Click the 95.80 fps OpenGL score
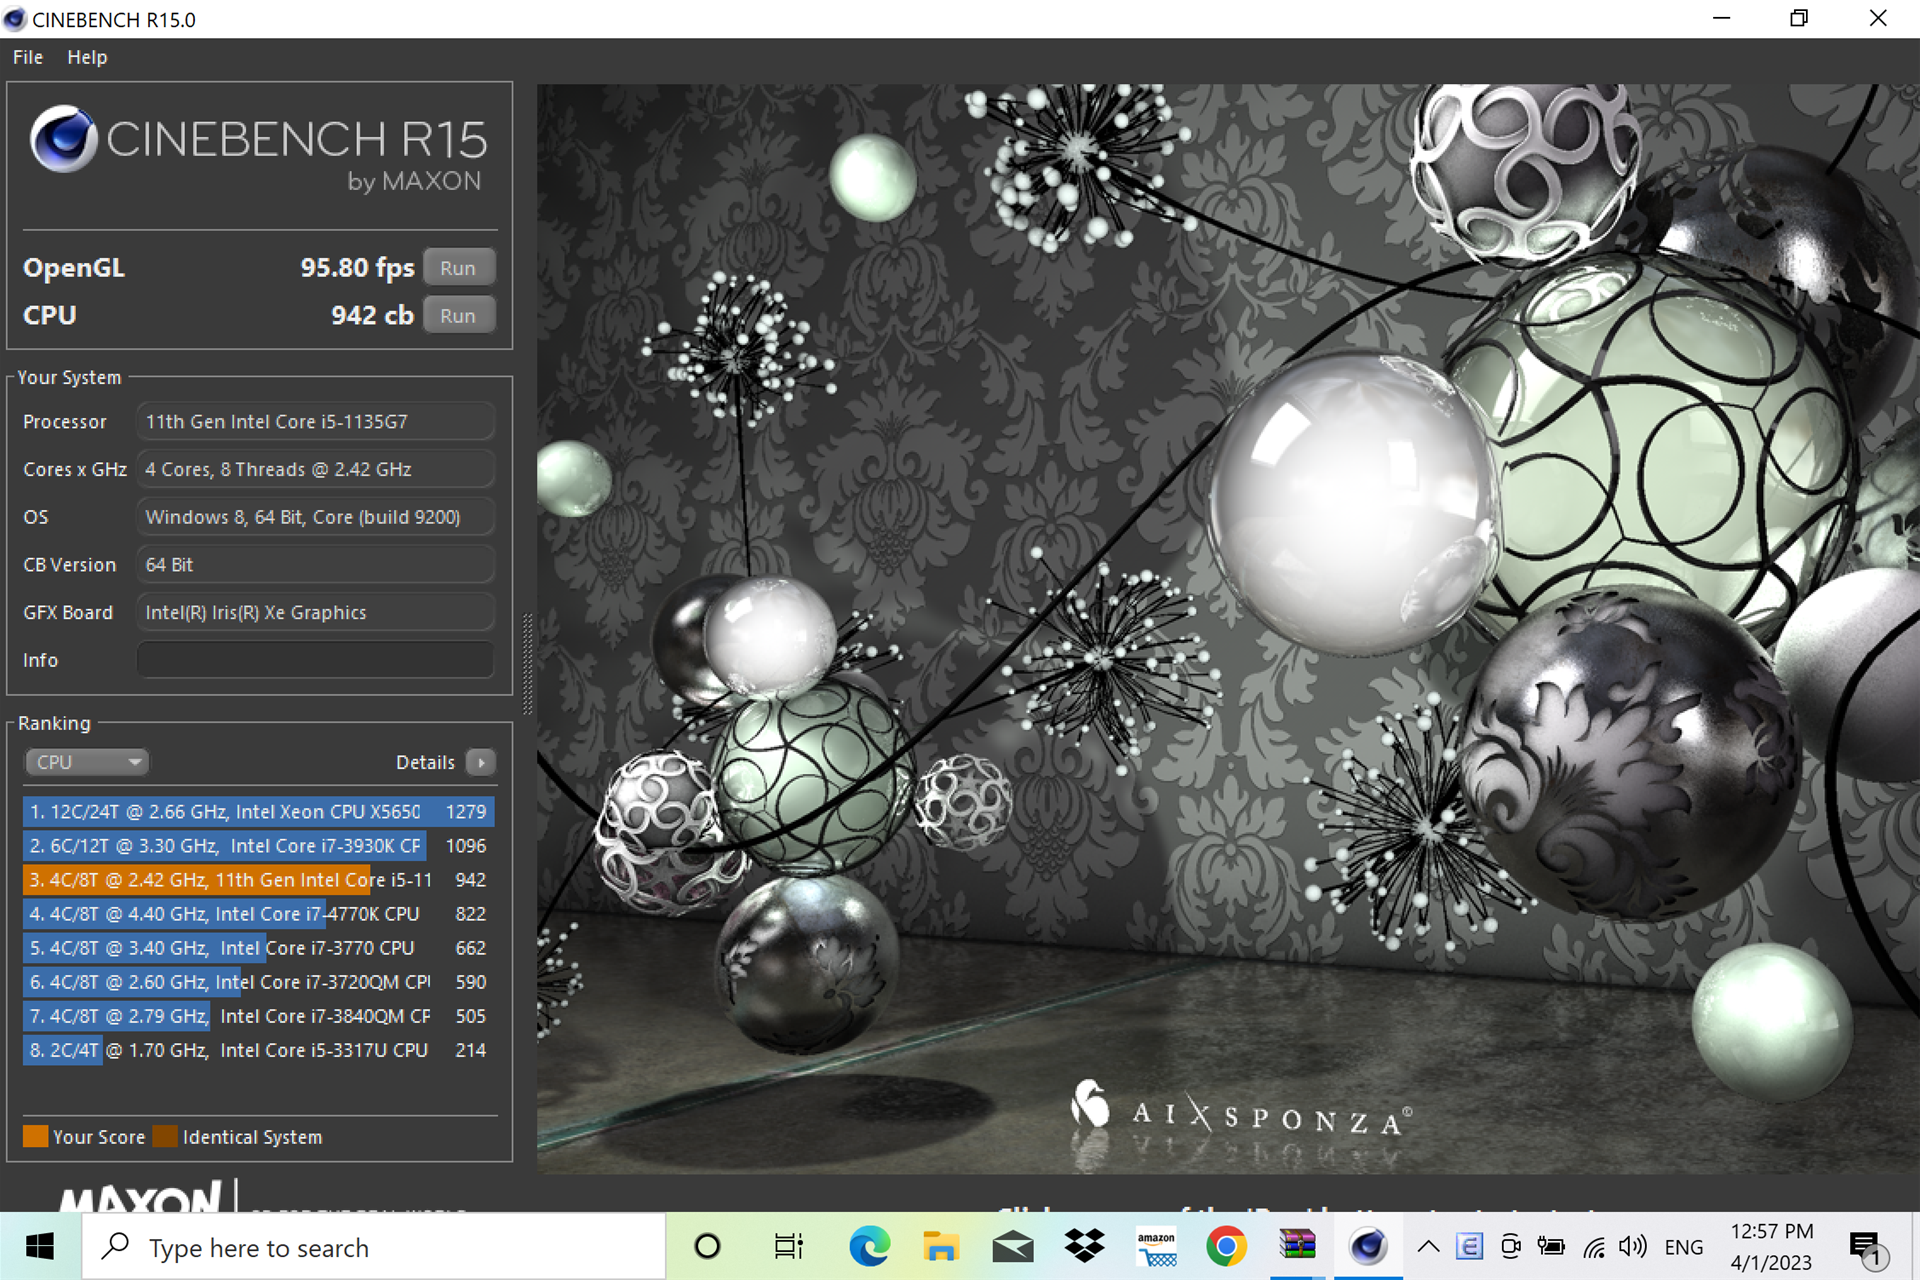The height and width of the screenshot is (1280, 1920). click(x=357, y=268)
